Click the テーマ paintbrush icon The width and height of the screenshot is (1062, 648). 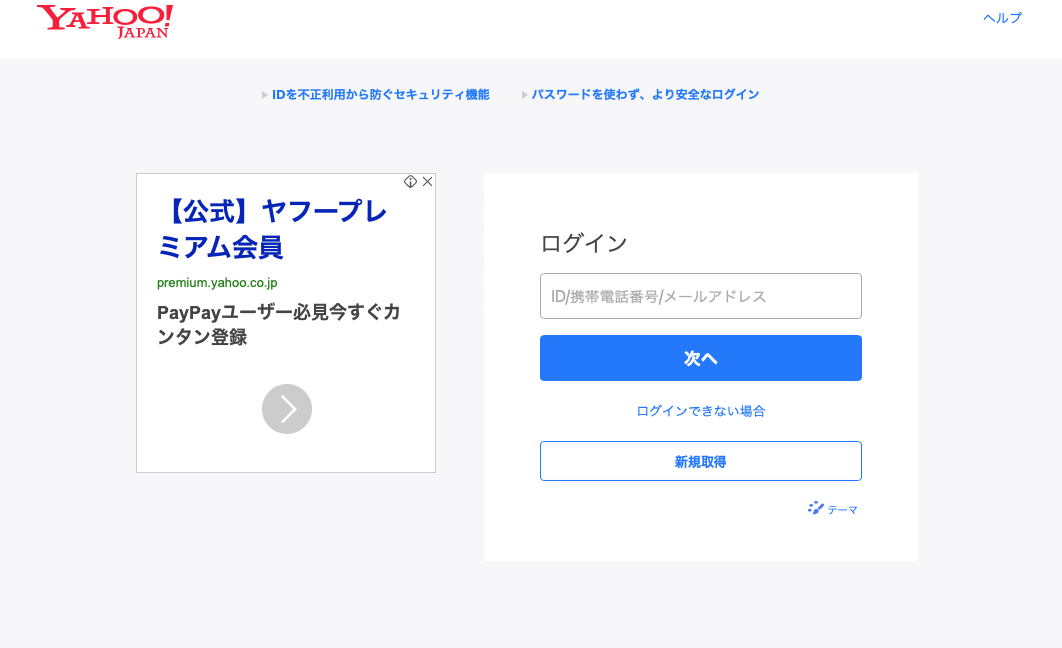point(815,508)
